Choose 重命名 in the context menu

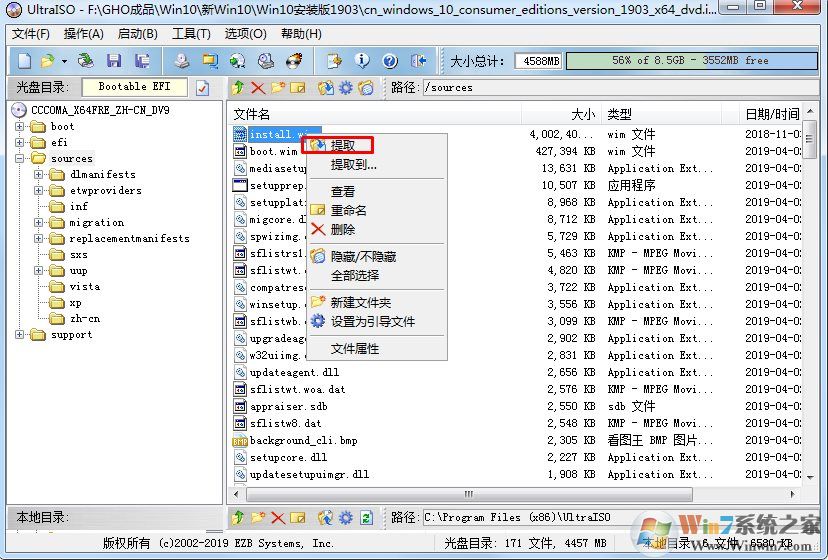(x=377, y=210)
